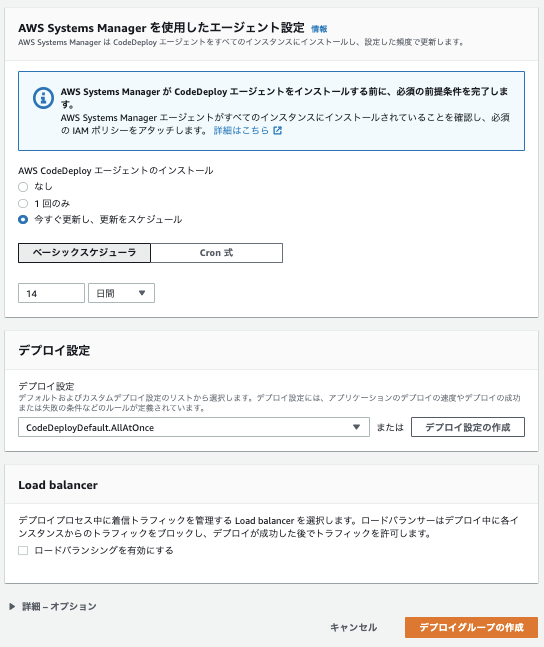This screenshot has height=647, width=544.
Task: Select the 1 回のみ radio option
Action: [23, 203]
